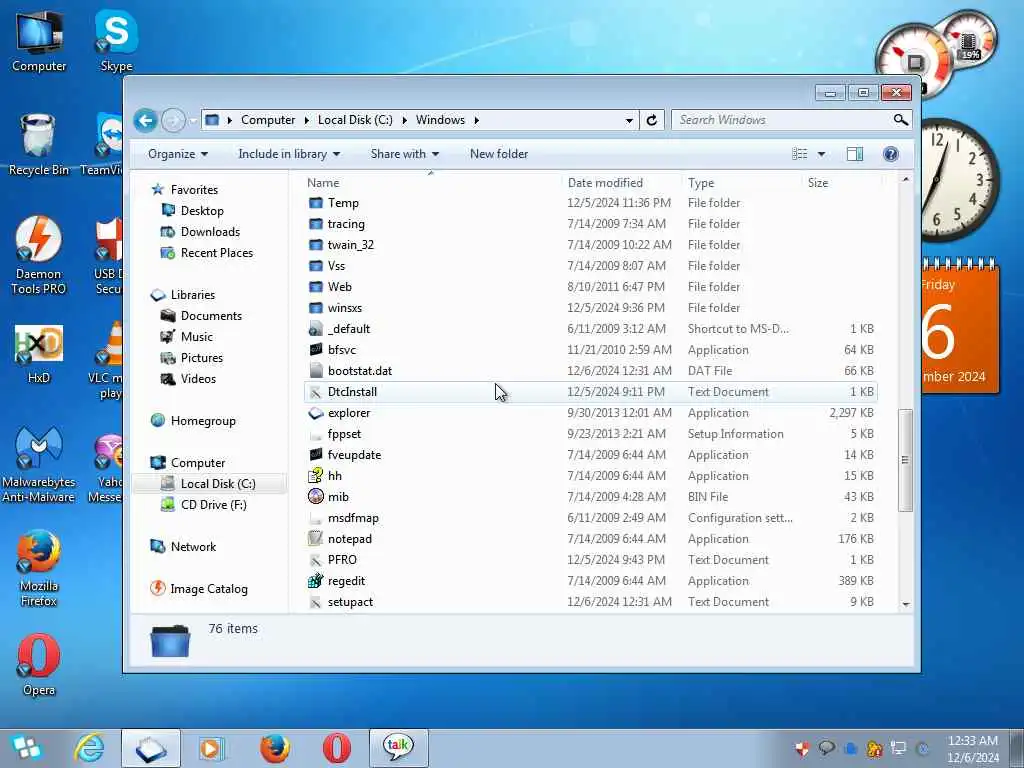Open Explorer help question mark icon
The image size is (1024, 768).
click(890, 154)
